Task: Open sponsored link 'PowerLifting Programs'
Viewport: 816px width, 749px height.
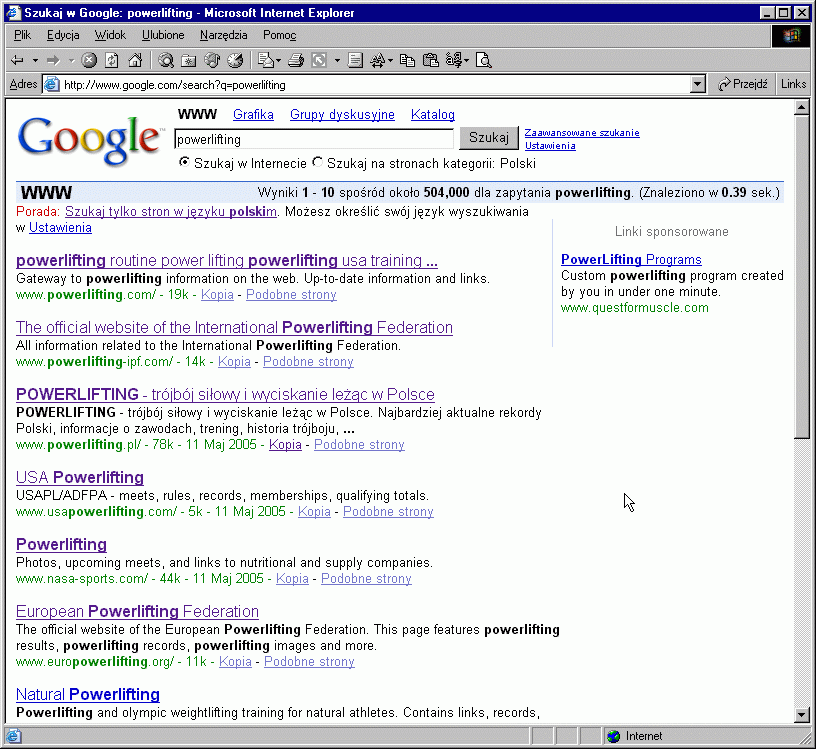Action: 631,259
